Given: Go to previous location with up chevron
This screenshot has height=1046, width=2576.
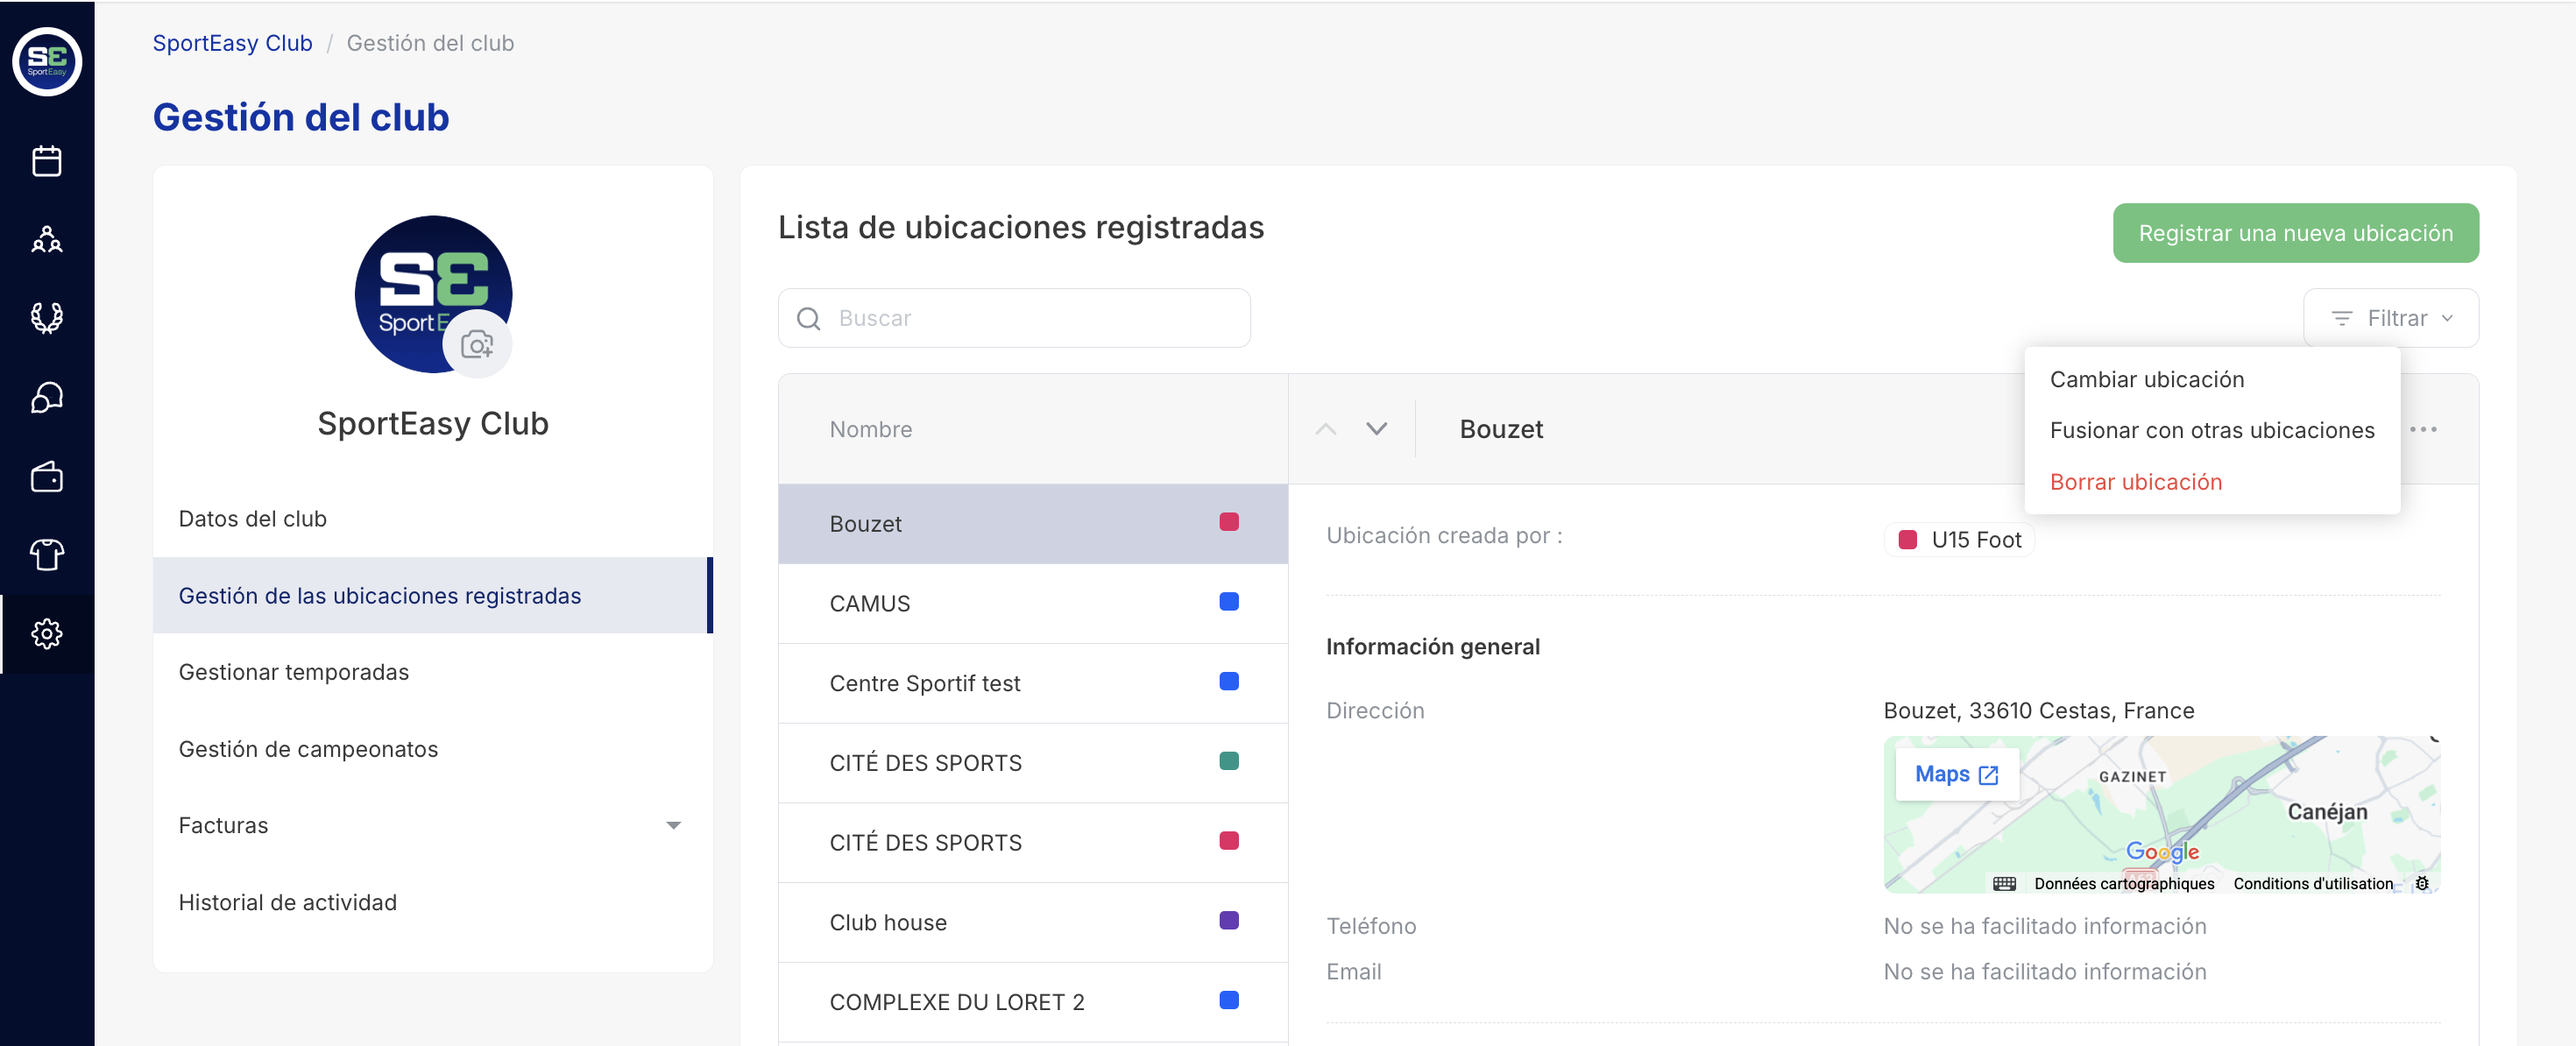Looking at the screenshot, I should point(1325,429).
